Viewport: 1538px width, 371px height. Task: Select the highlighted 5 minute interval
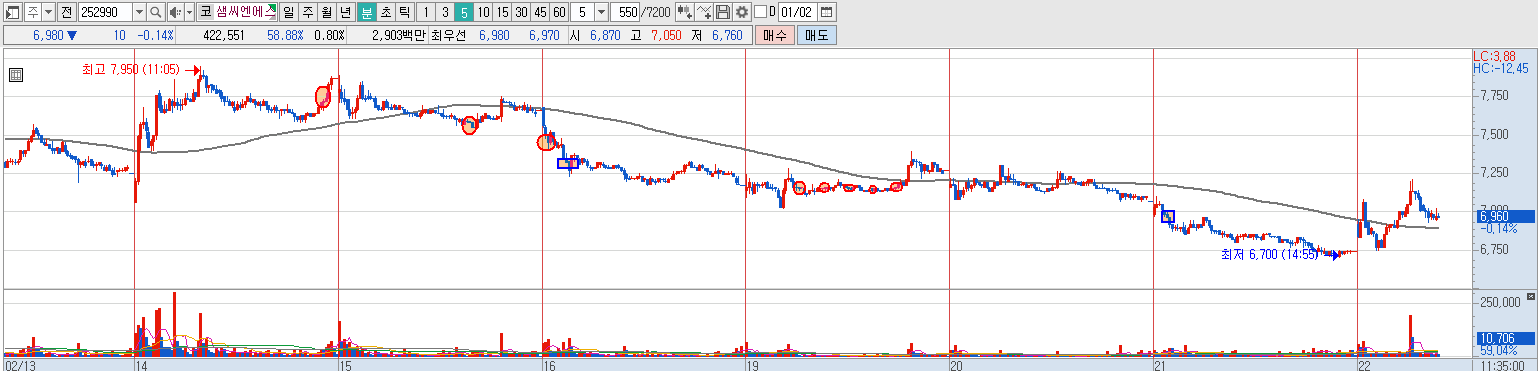pyautogui.click(x=464, y=12)
